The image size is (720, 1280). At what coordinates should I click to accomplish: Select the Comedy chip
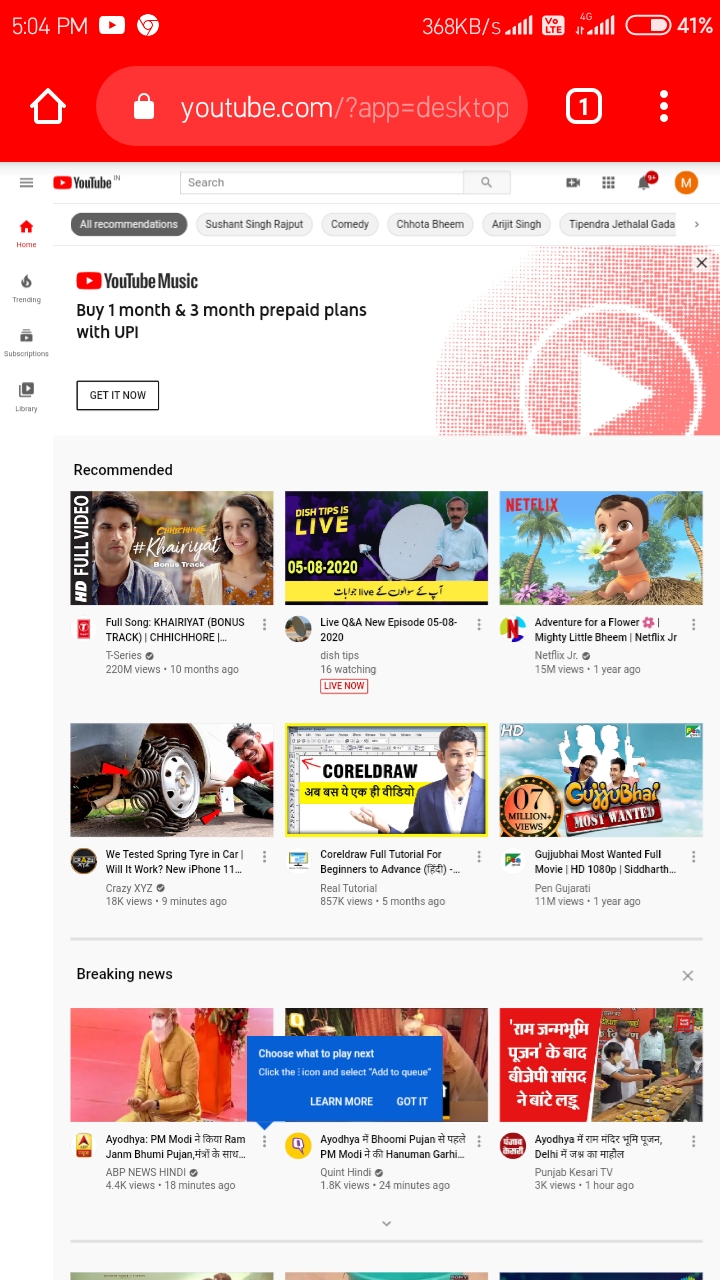point(350,224)
